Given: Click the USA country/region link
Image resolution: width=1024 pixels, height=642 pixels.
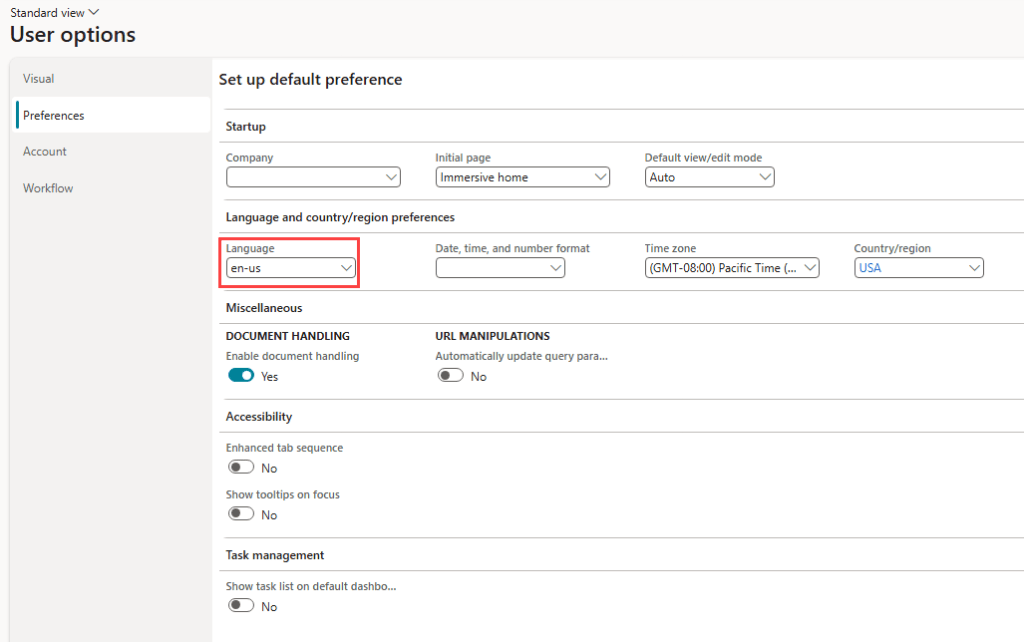Looking at the screenshot, I should point(870,268).
